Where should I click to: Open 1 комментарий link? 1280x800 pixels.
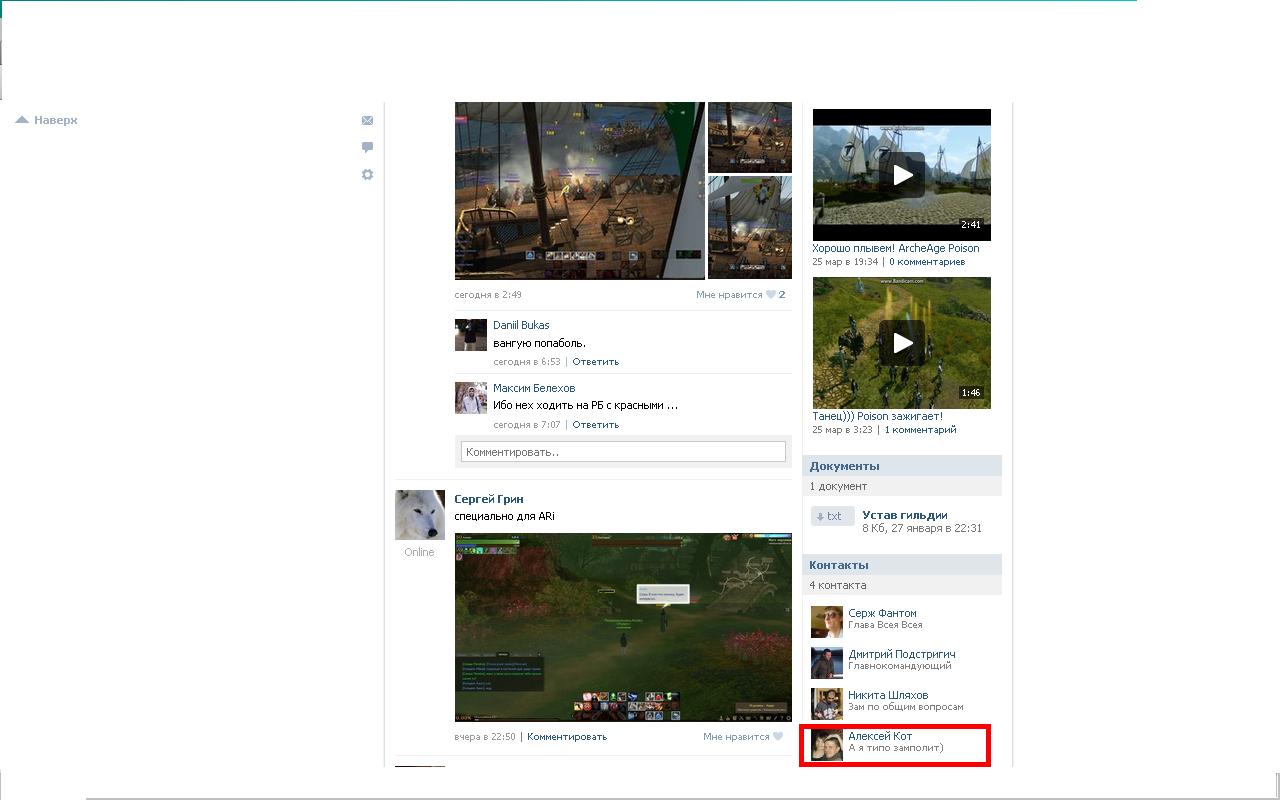click(920, 430)
